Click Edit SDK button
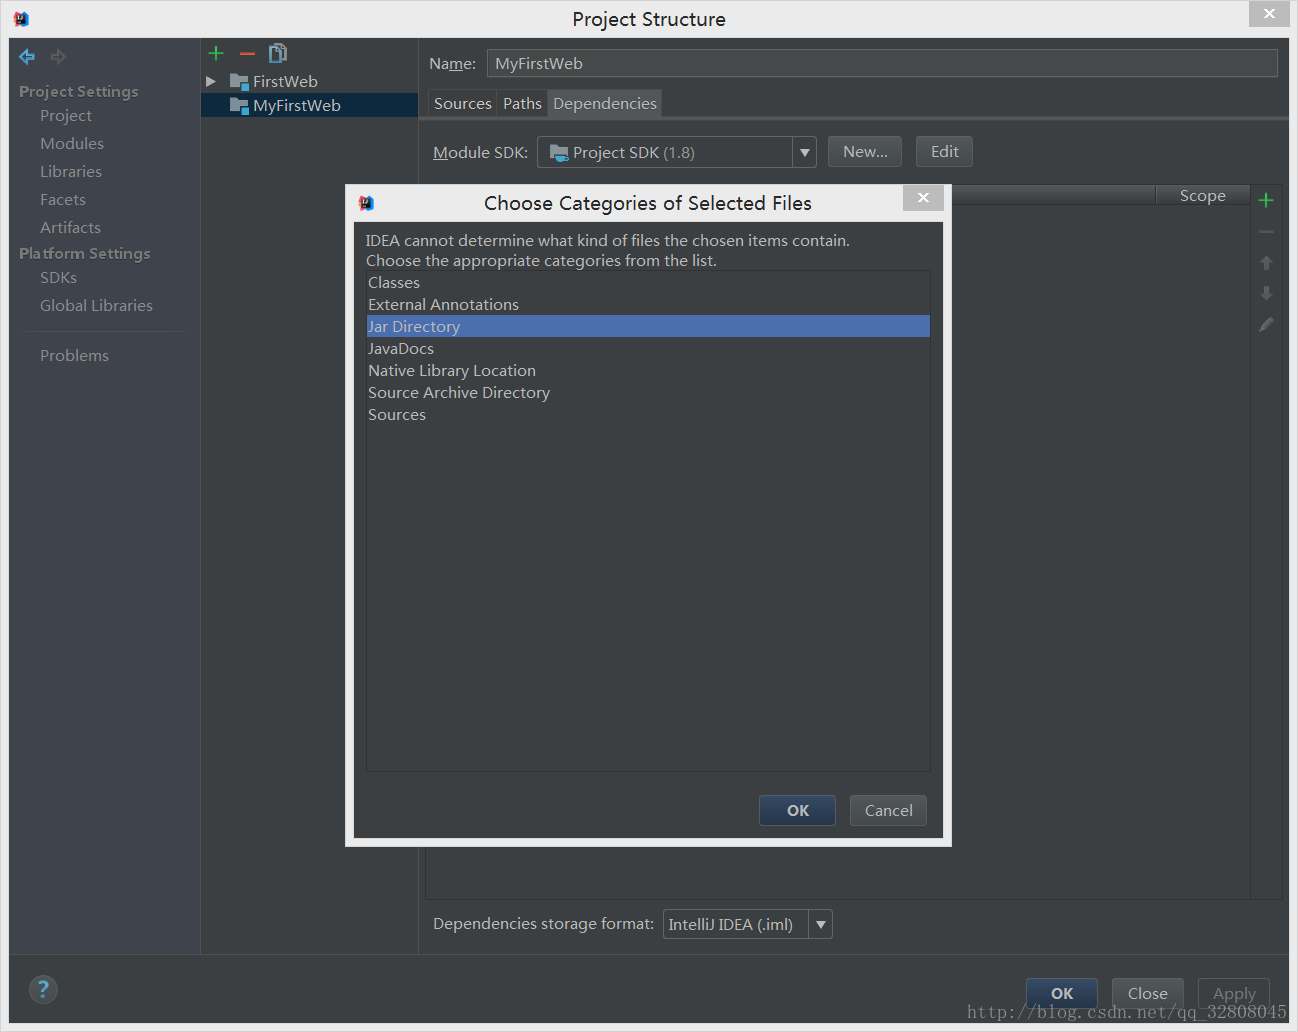The height and width of the screenshot is (1032, 1298). click(944, 152)
